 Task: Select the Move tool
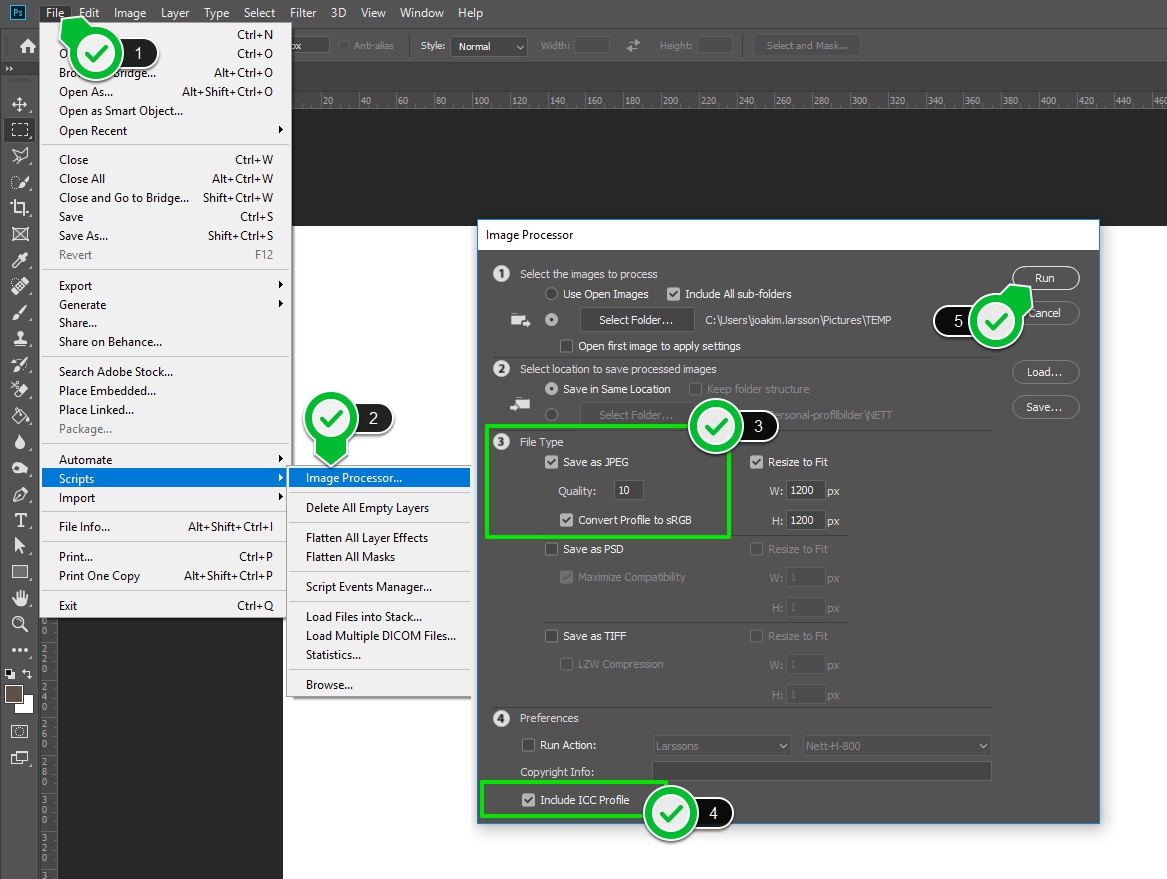20,104
